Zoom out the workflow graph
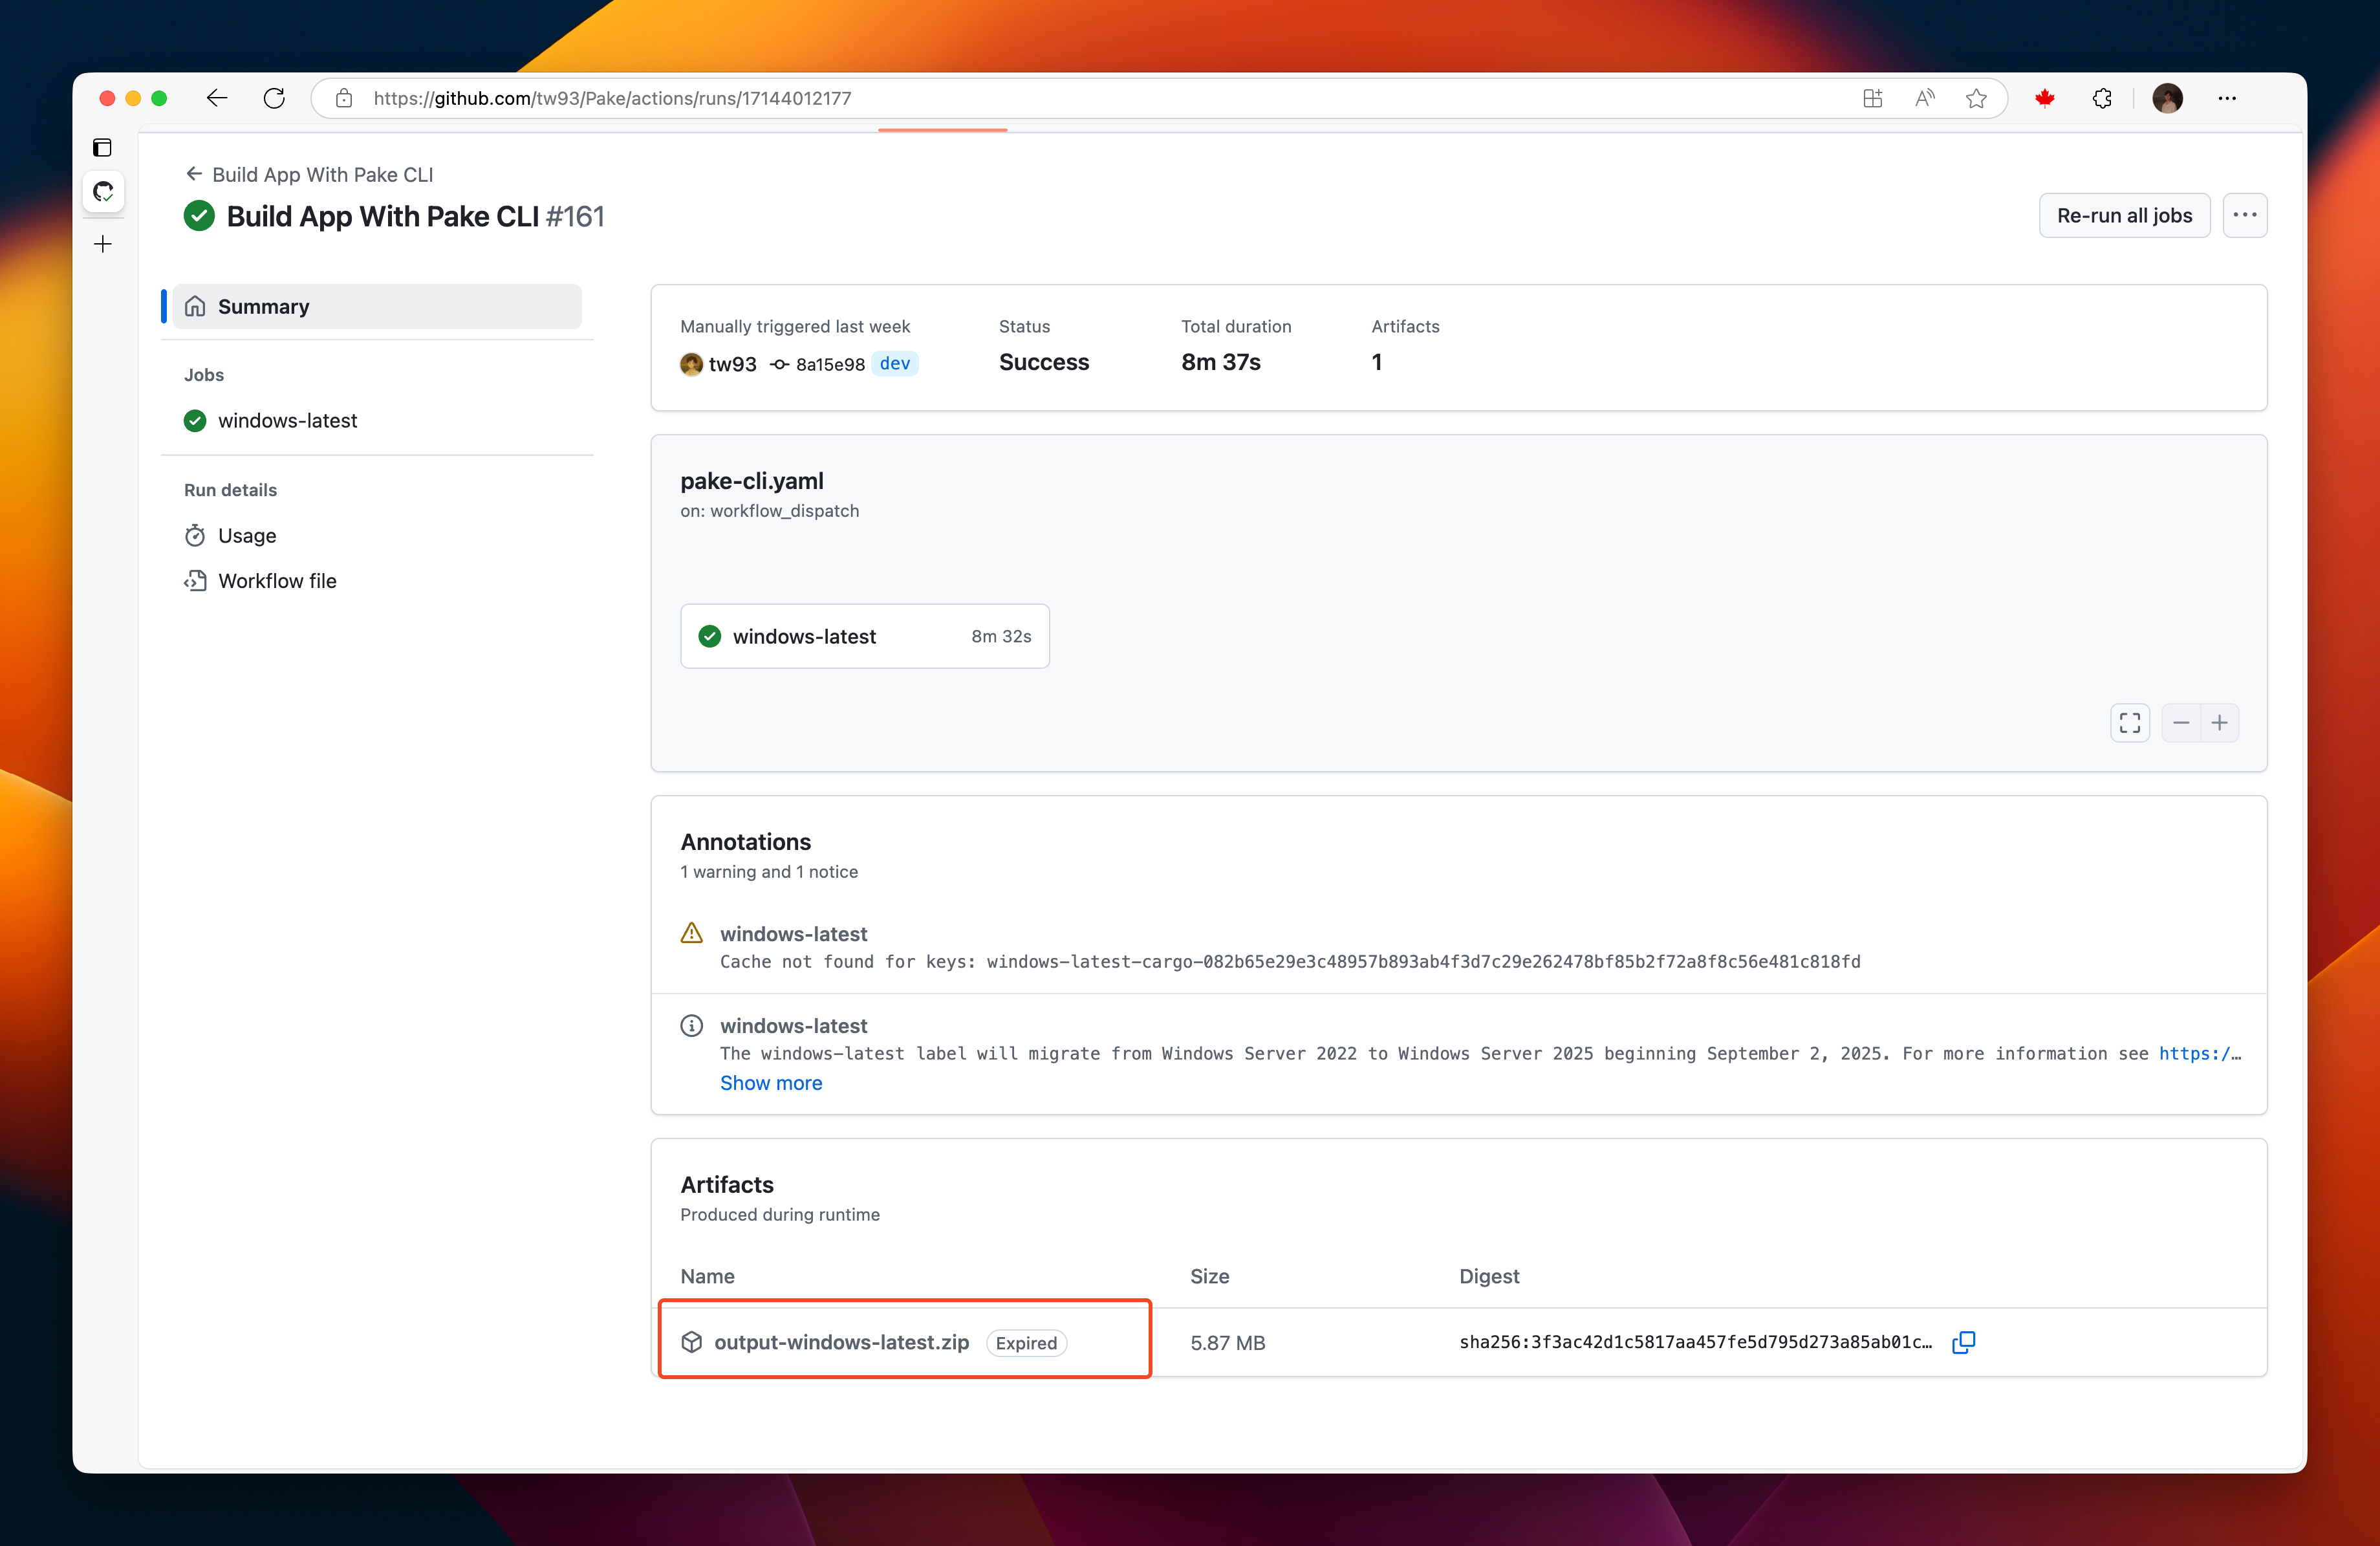 pyautogui.click(x=2181, y=722)
